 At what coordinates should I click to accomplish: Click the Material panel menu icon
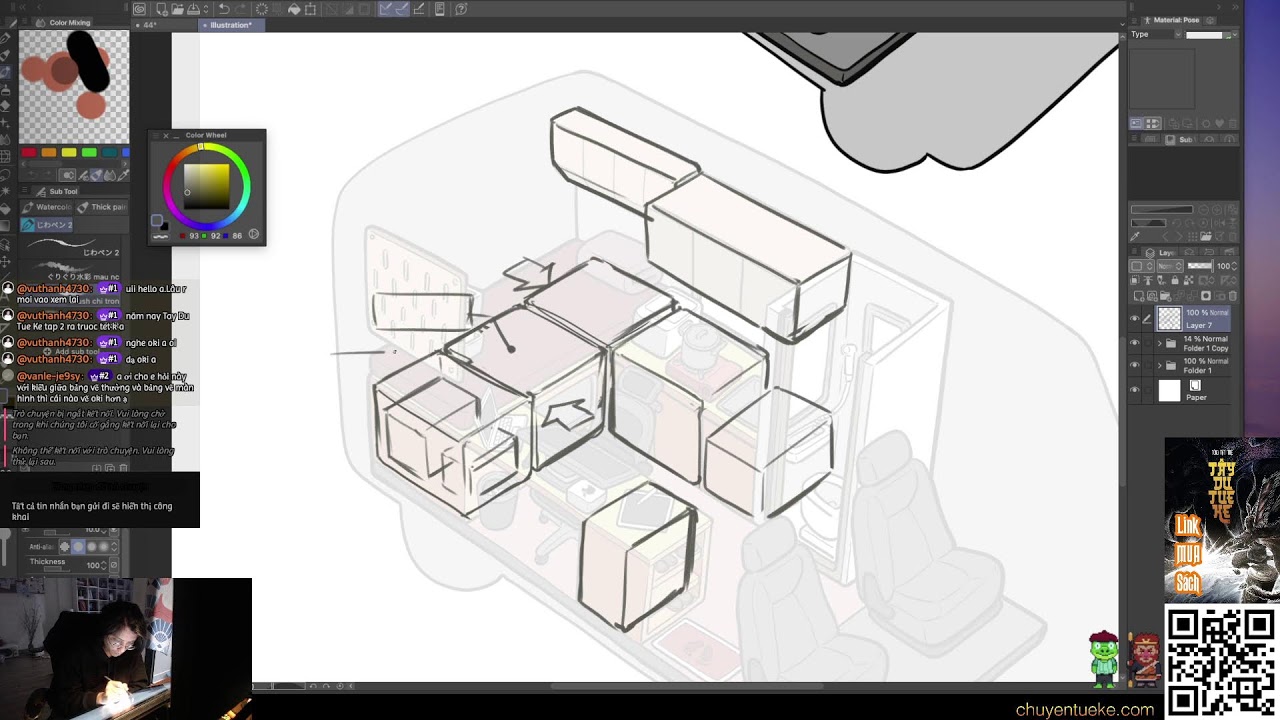pyautogui.click(x=1133, y=20)
